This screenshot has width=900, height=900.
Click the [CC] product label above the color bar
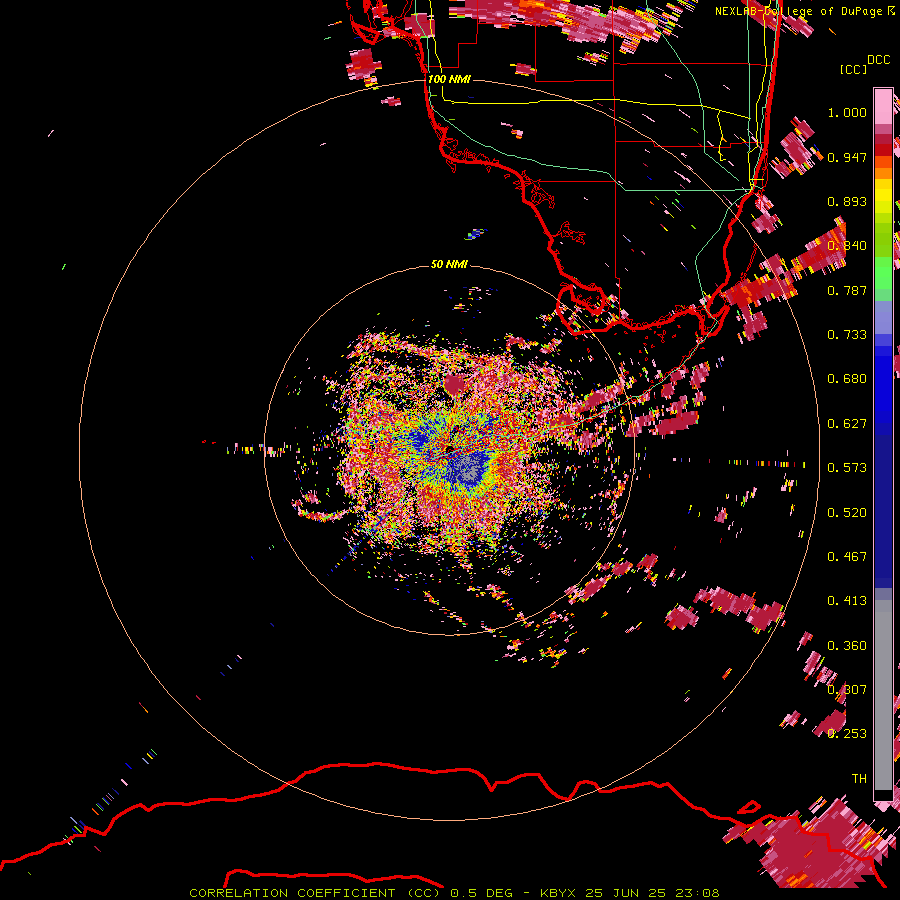point(853,69)
